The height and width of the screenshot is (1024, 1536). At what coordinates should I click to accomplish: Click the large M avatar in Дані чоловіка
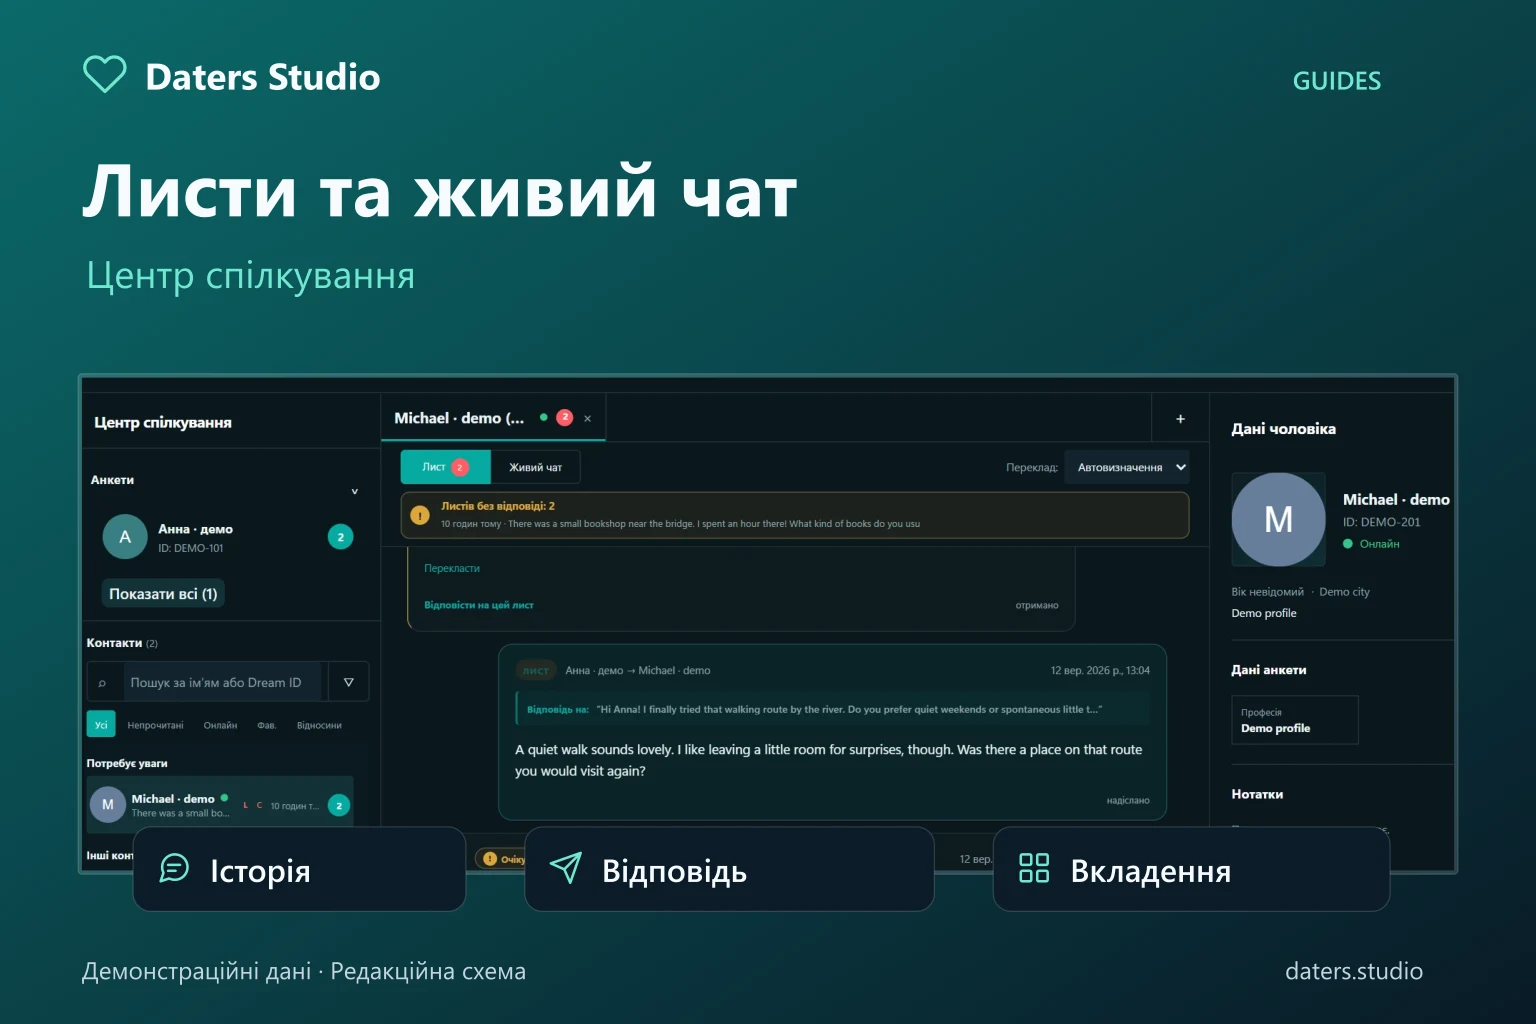1278,519
